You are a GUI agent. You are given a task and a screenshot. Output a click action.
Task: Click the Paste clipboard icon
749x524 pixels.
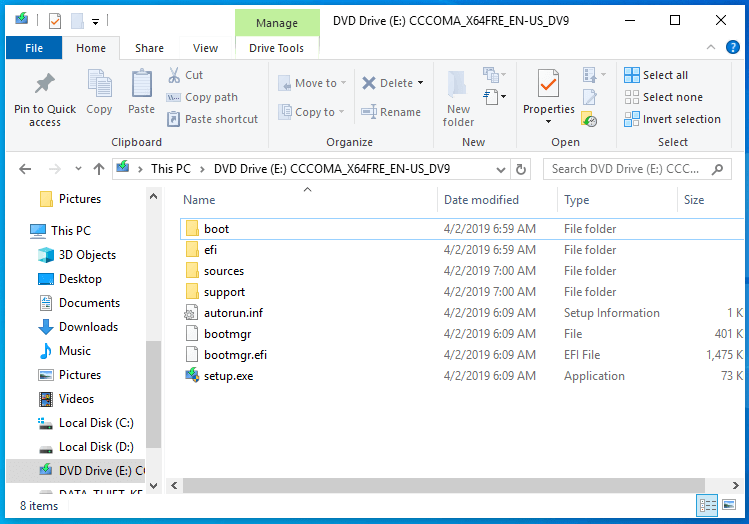141,84
